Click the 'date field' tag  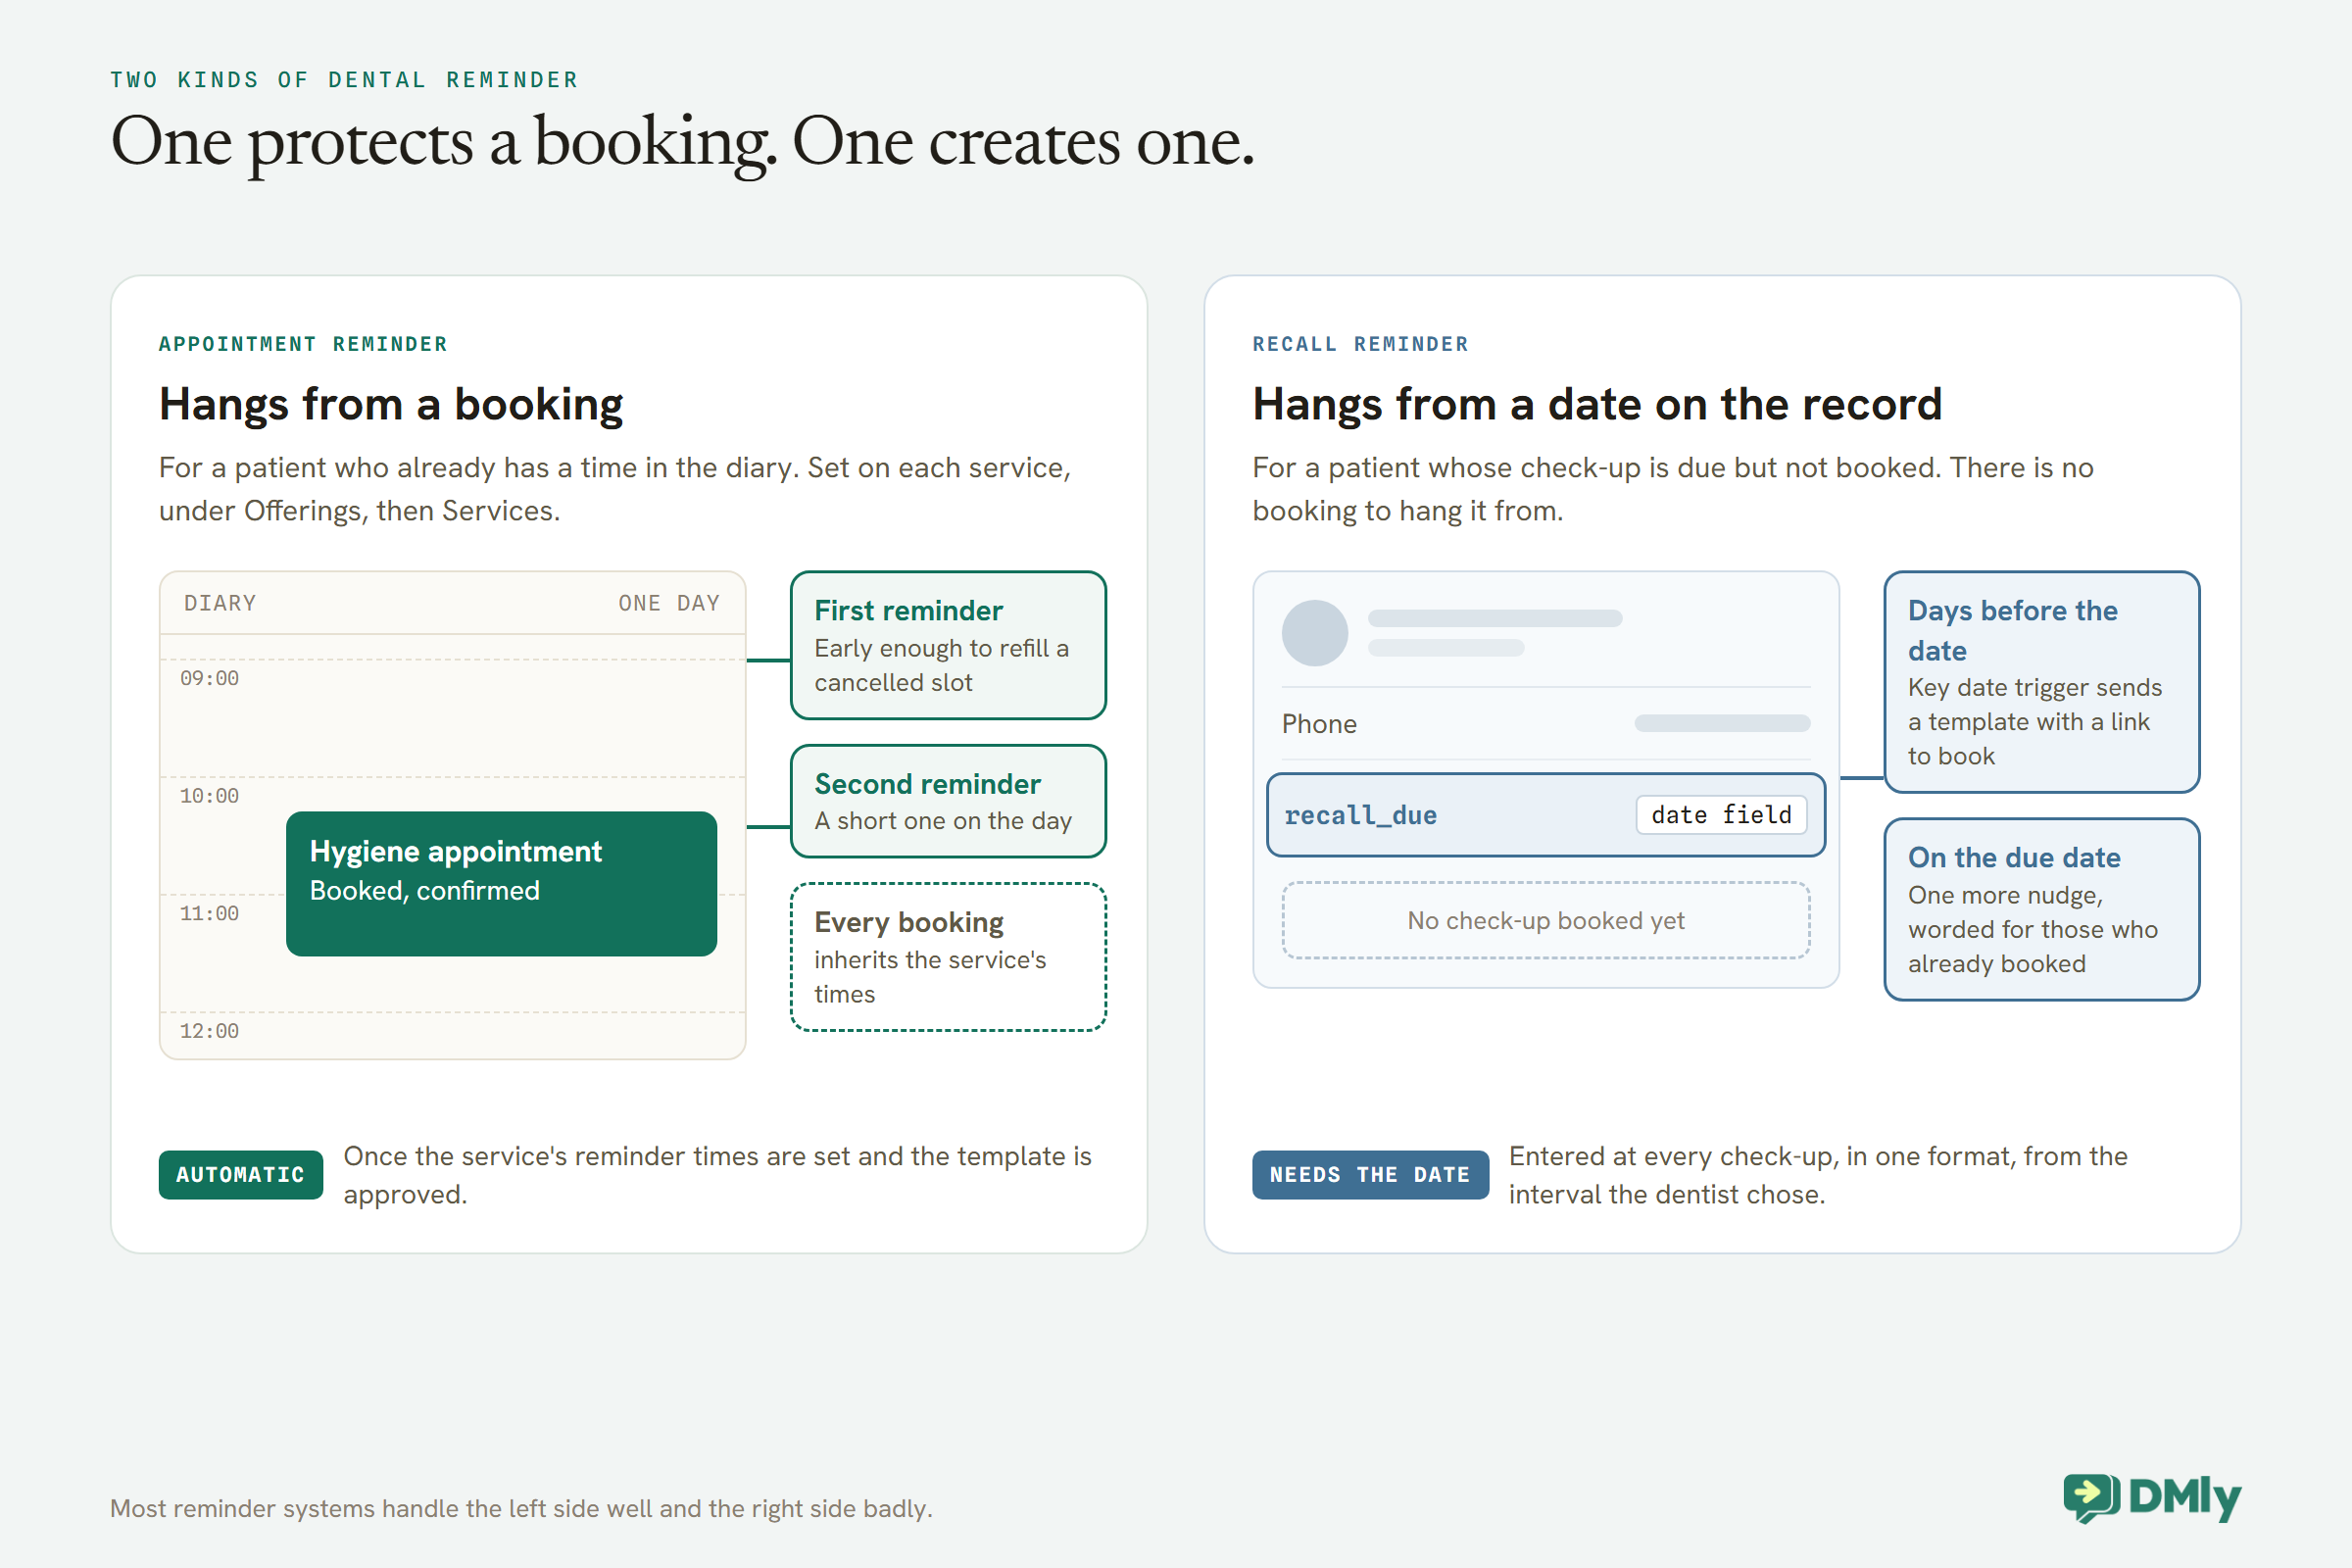pos(1721,815)
